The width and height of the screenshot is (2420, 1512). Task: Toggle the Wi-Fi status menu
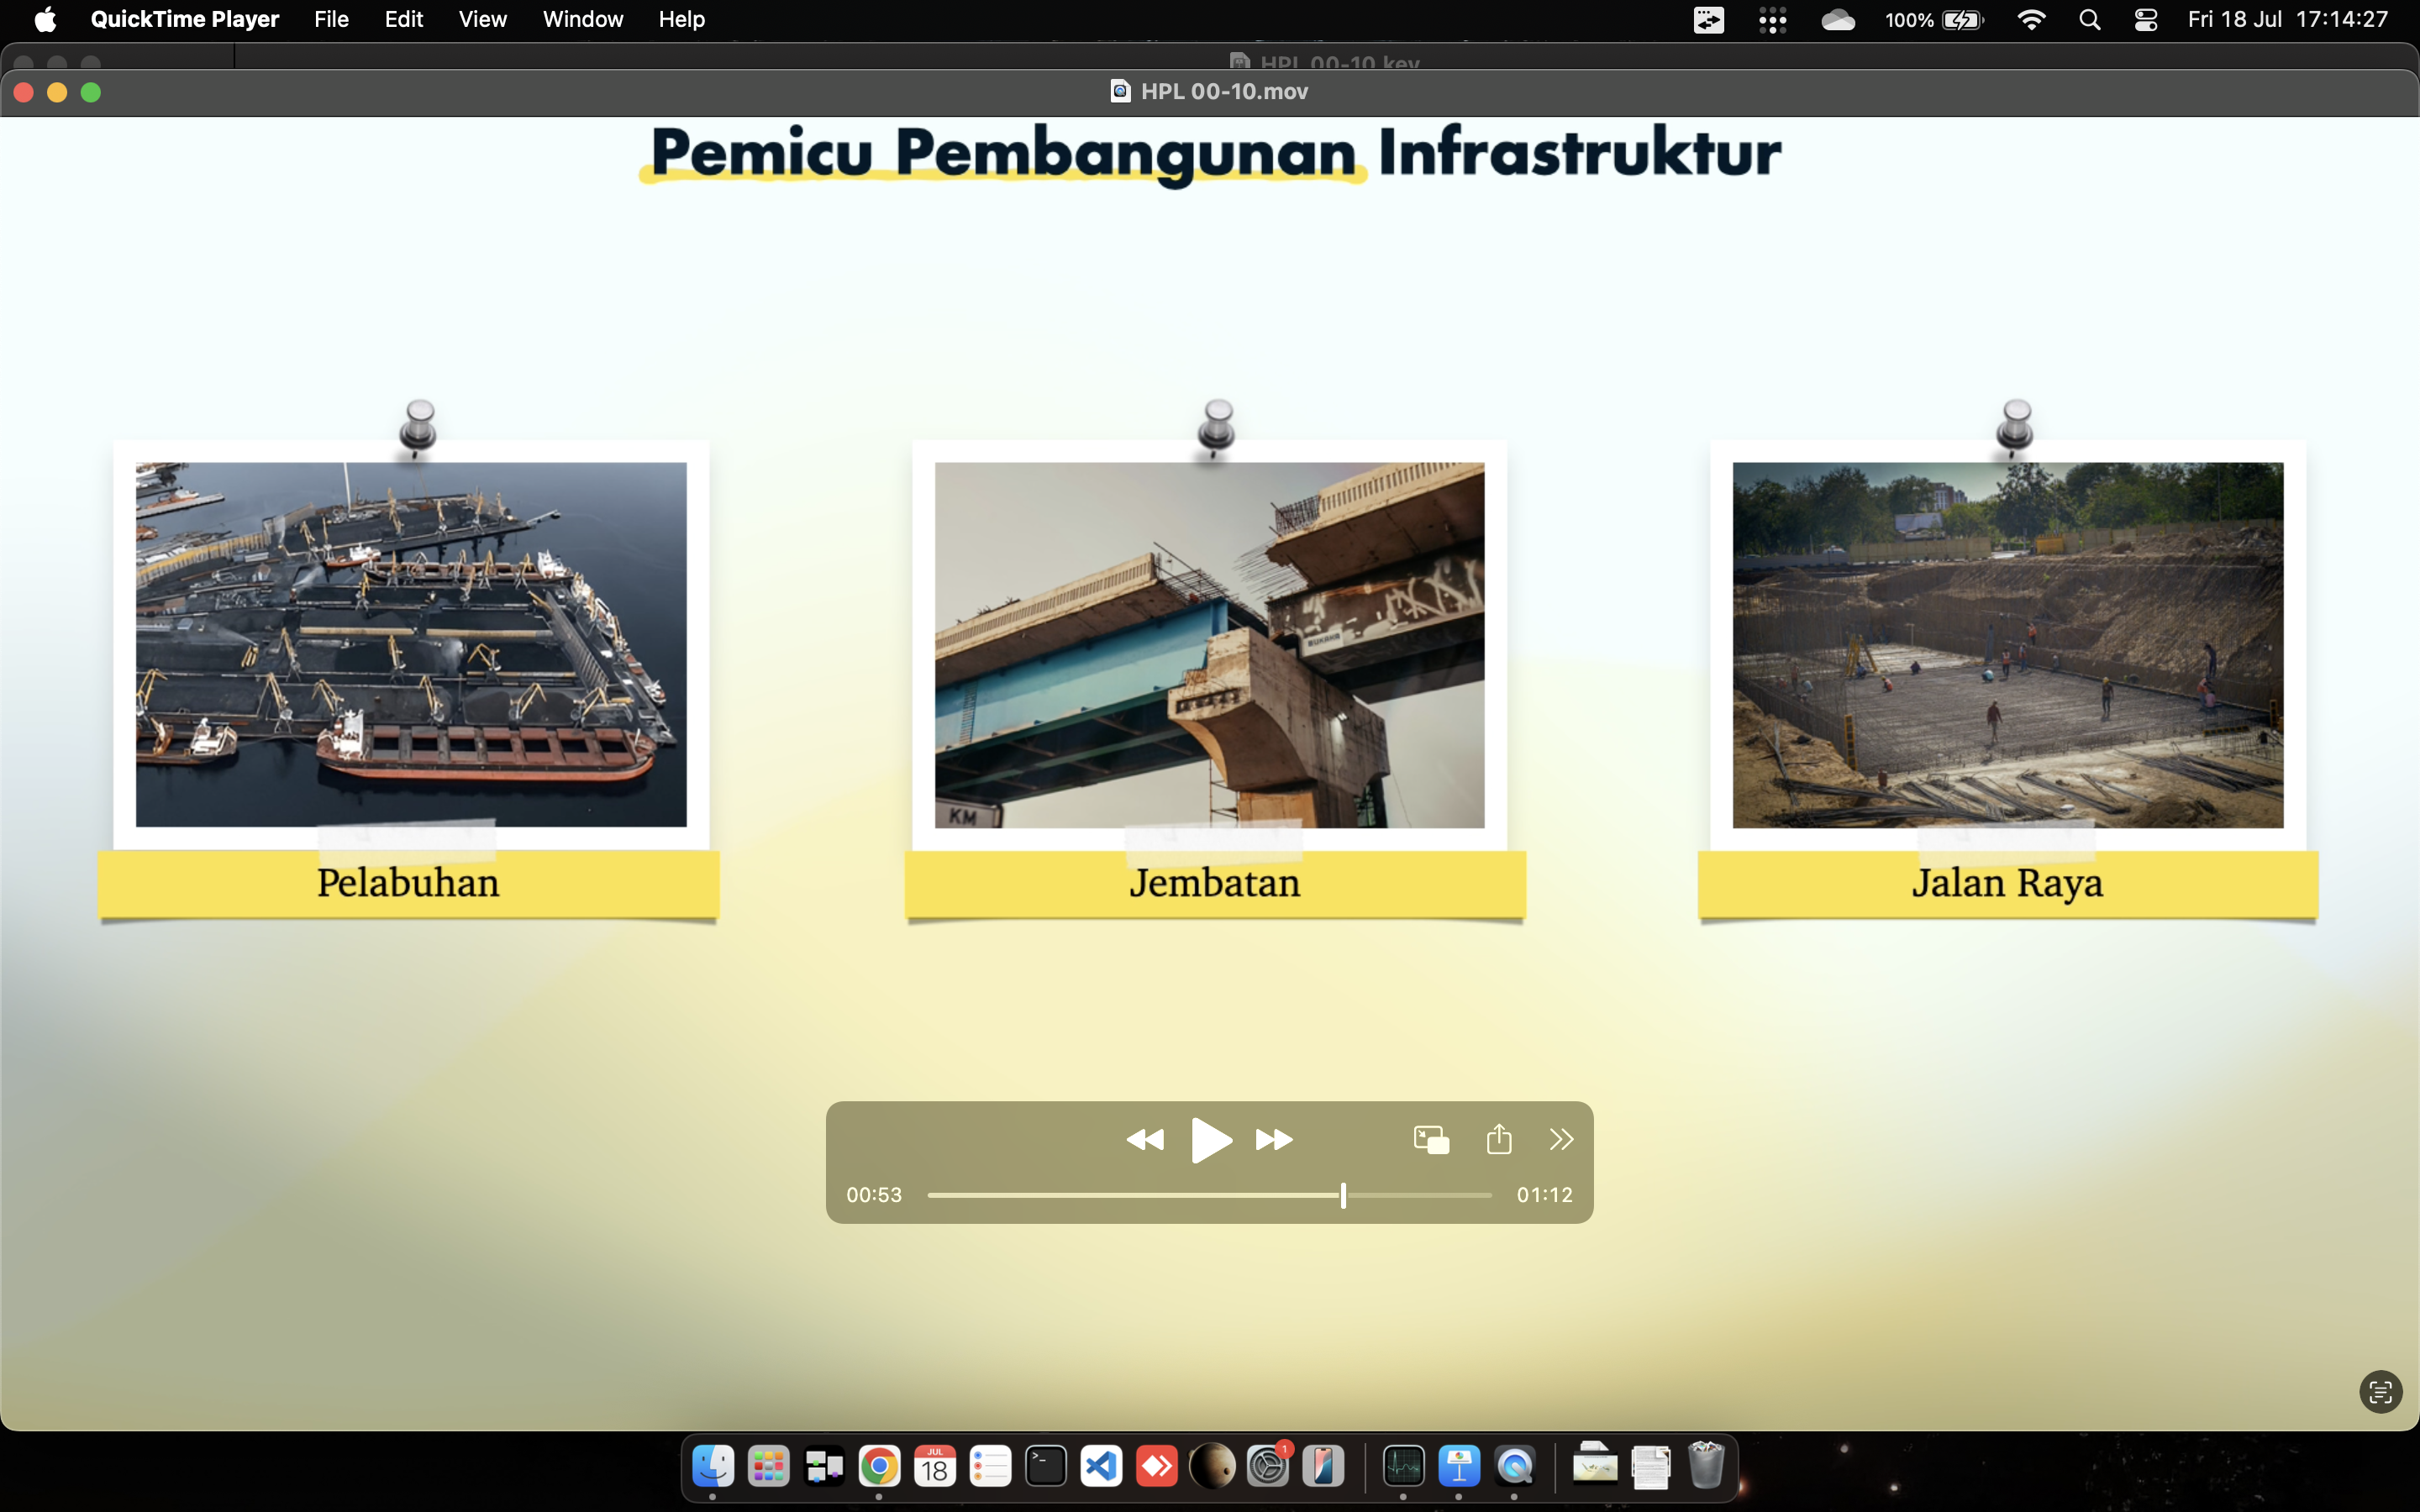2031,20
